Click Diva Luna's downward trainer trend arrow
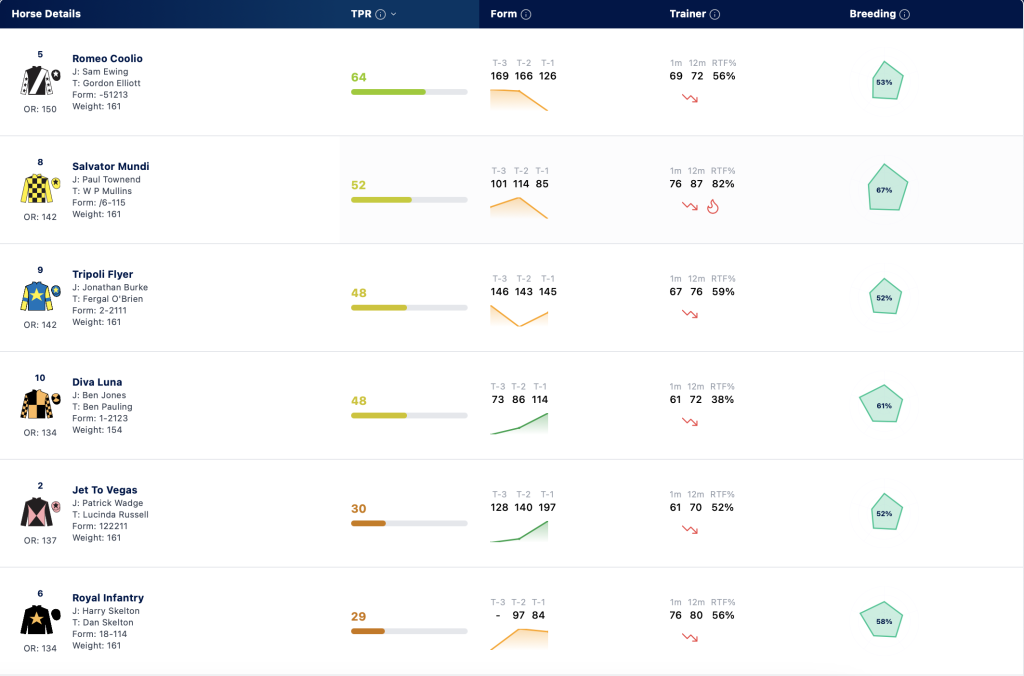The image size is (1024, 676). pyautogui.click(x=690, y=422)
